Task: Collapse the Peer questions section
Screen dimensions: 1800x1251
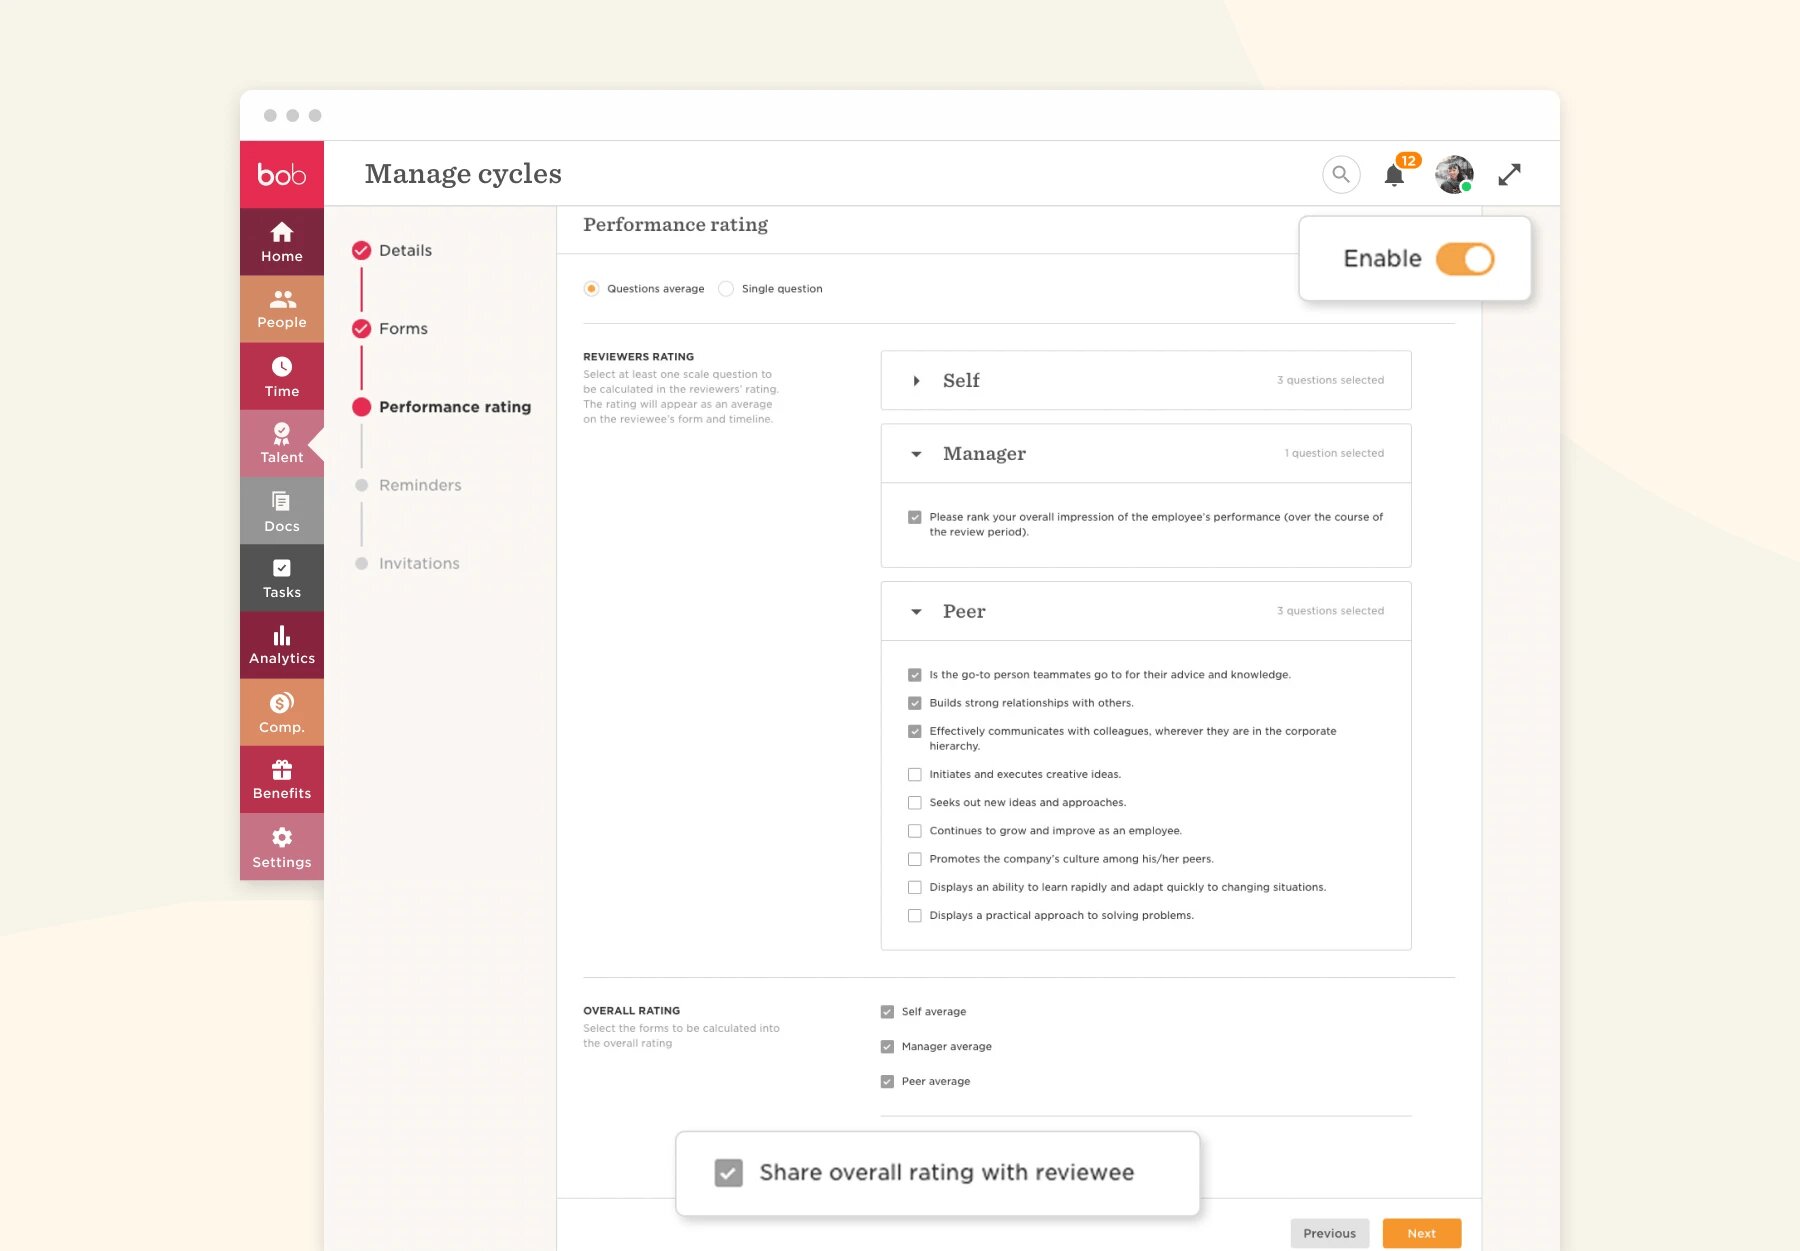Action: [916, 612]
